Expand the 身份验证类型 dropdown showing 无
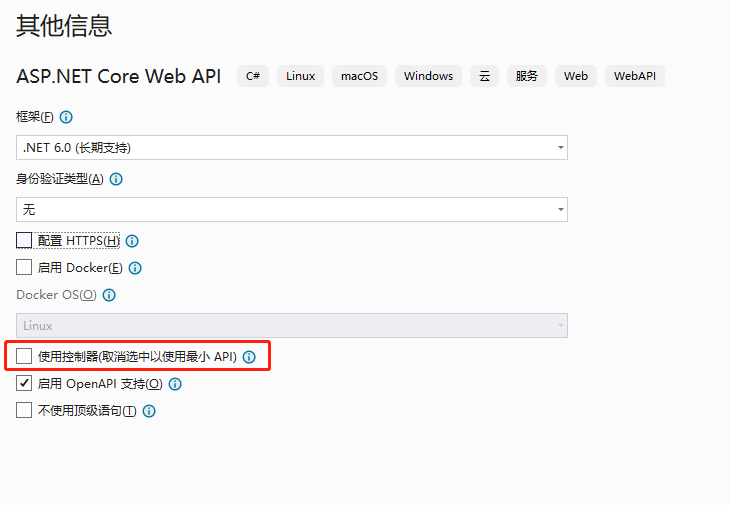The height and width of the screenshot is (505, 730). click(x=292, y=209)
